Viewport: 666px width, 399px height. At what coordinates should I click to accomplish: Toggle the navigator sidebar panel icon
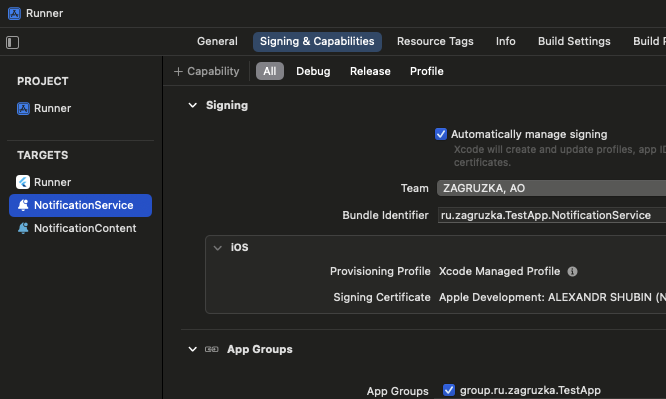12,42
